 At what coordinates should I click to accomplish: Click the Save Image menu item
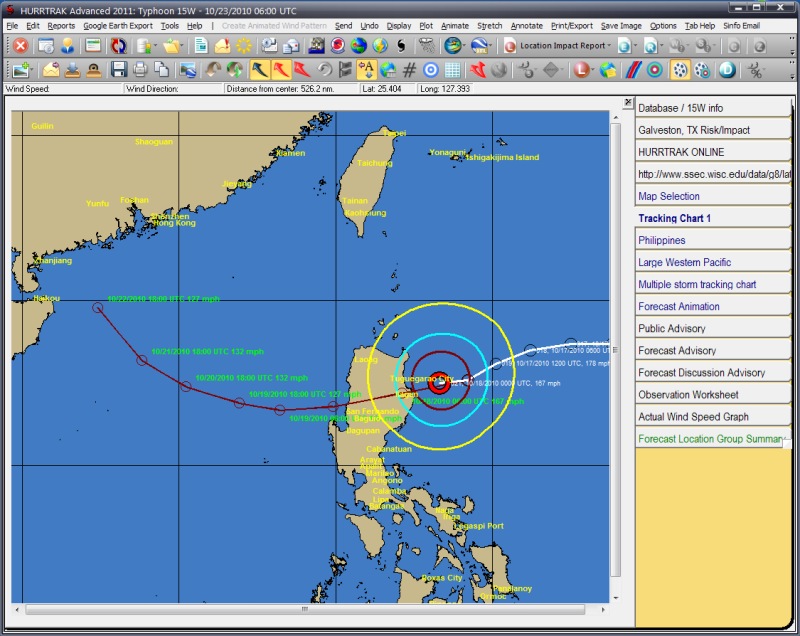tap(621, 26)
